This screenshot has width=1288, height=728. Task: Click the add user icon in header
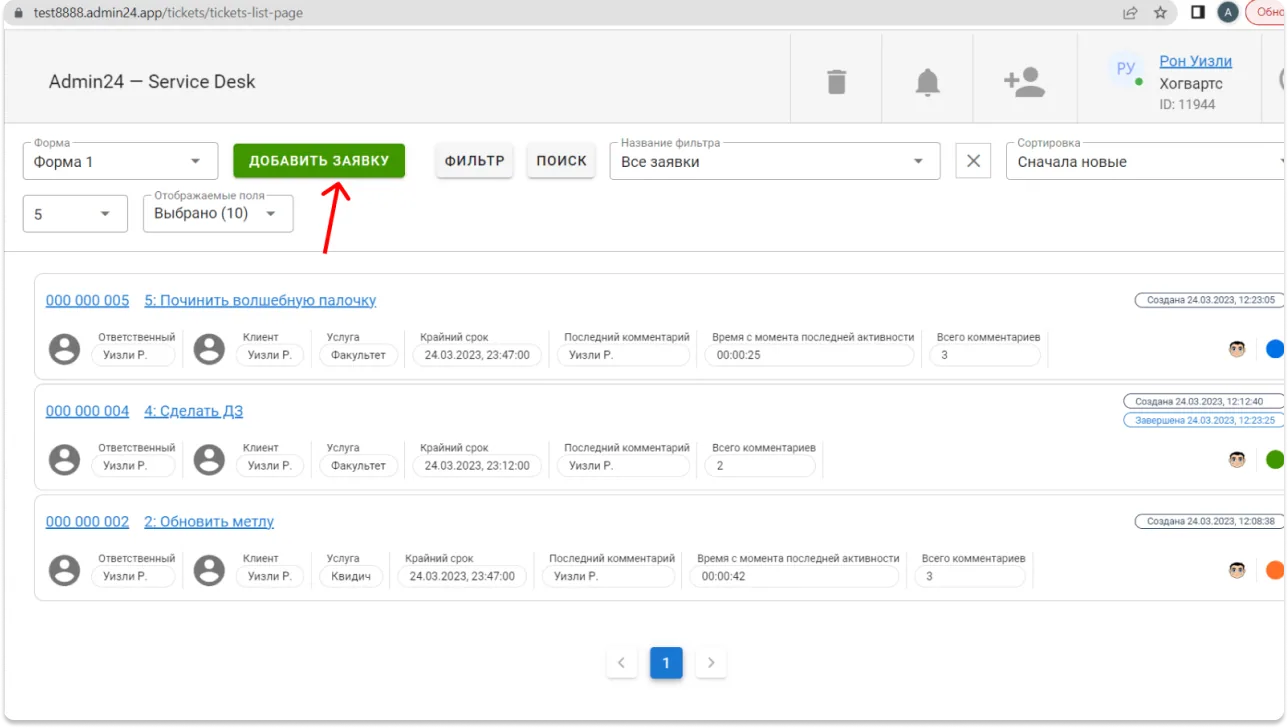click(x=1024, y=82)
